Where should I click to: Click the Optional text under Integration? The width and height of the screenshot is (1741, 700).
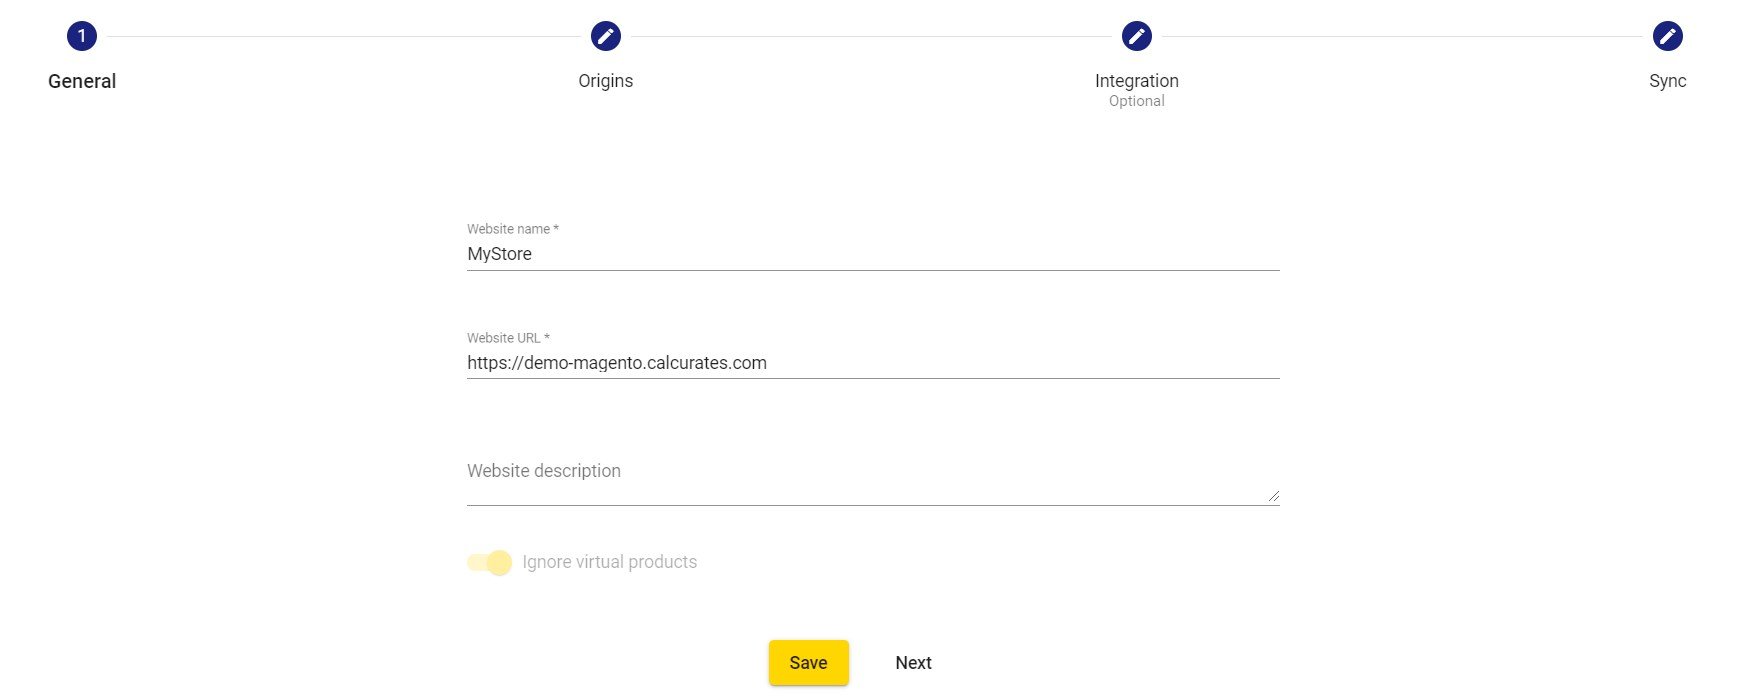point(1136,101)
